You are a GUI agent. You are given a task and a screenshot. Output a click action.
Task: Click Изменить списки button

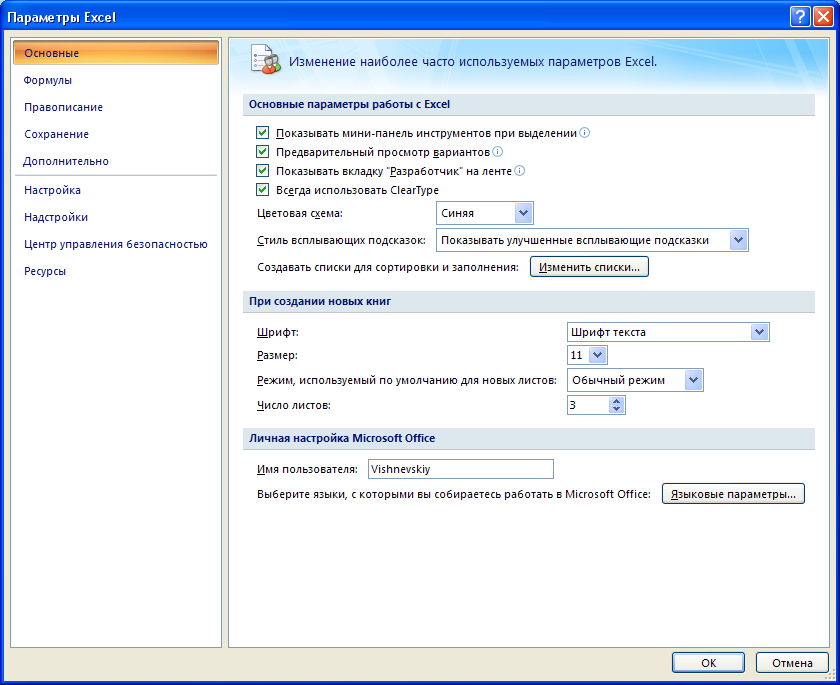click(589, 267)
